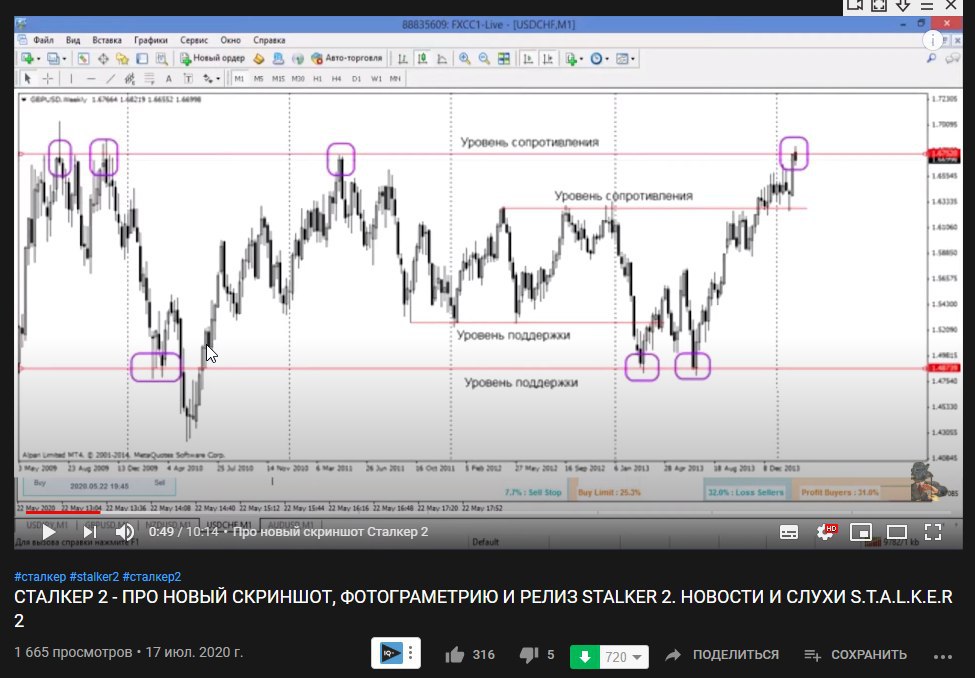Image resolution: width=975 pixels, height=678 pixels.
Task: Select the trendline drawing tool
Action: point(111,78)
